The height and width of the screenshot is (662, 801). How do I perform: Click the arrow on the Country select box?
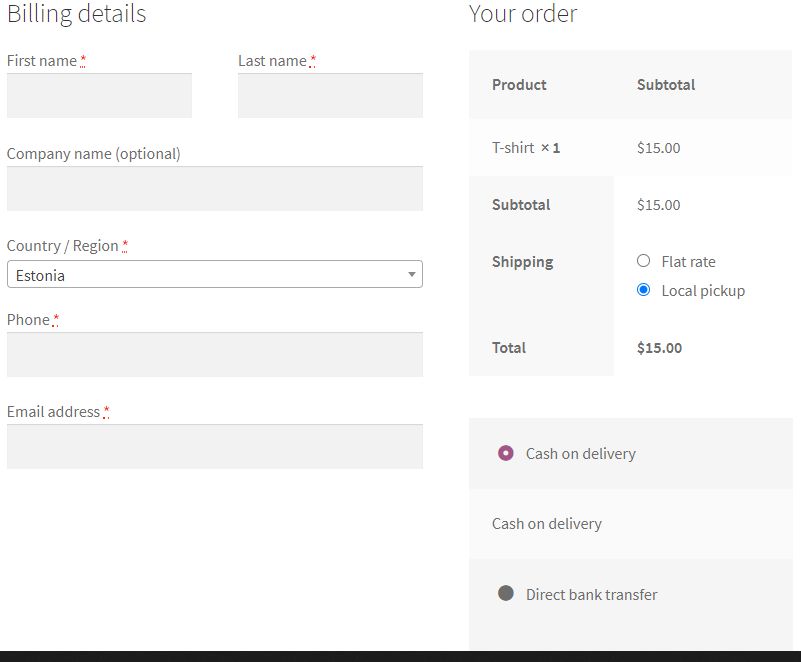click(412, 275)
